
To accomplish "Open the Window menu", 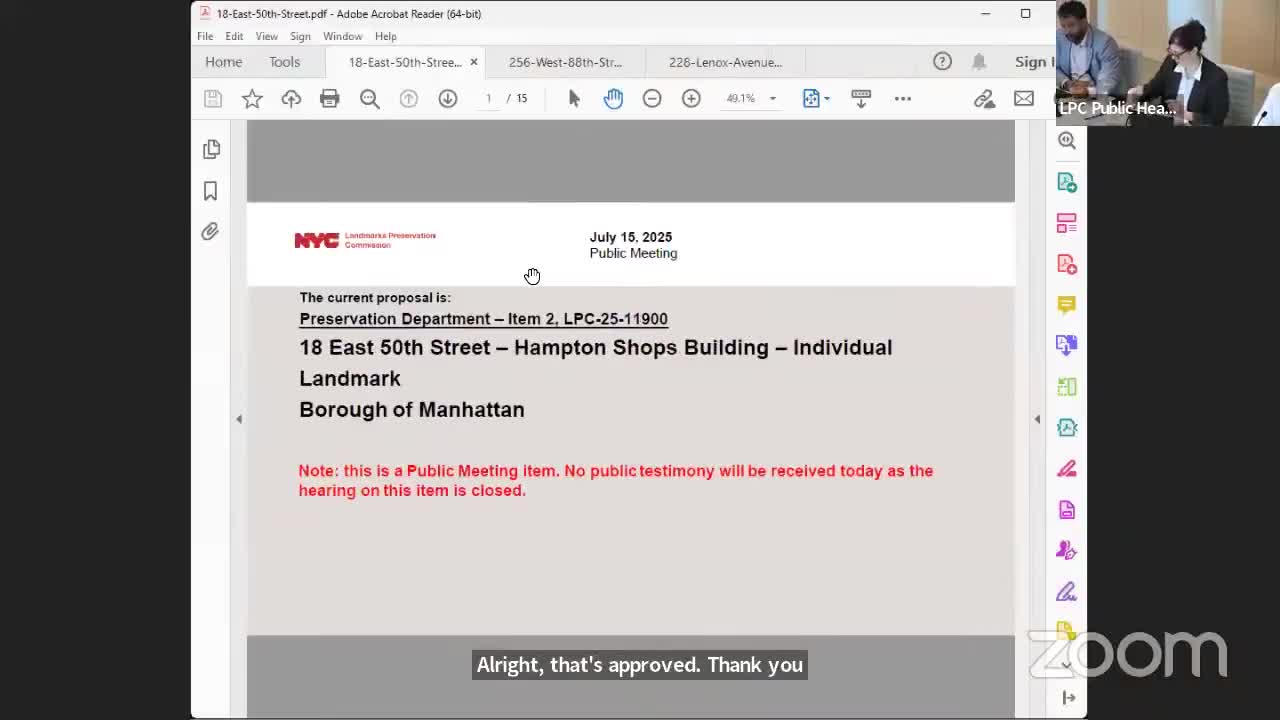I will [x=342, y=36].
